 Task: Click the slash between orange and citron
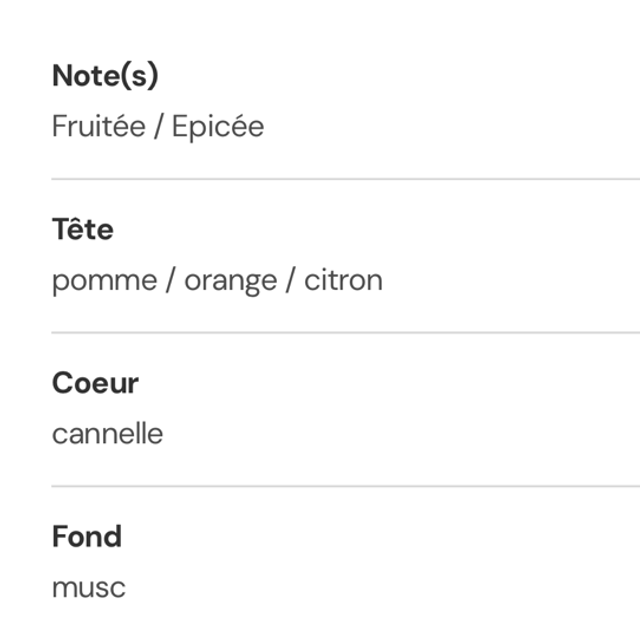(290, 281)
